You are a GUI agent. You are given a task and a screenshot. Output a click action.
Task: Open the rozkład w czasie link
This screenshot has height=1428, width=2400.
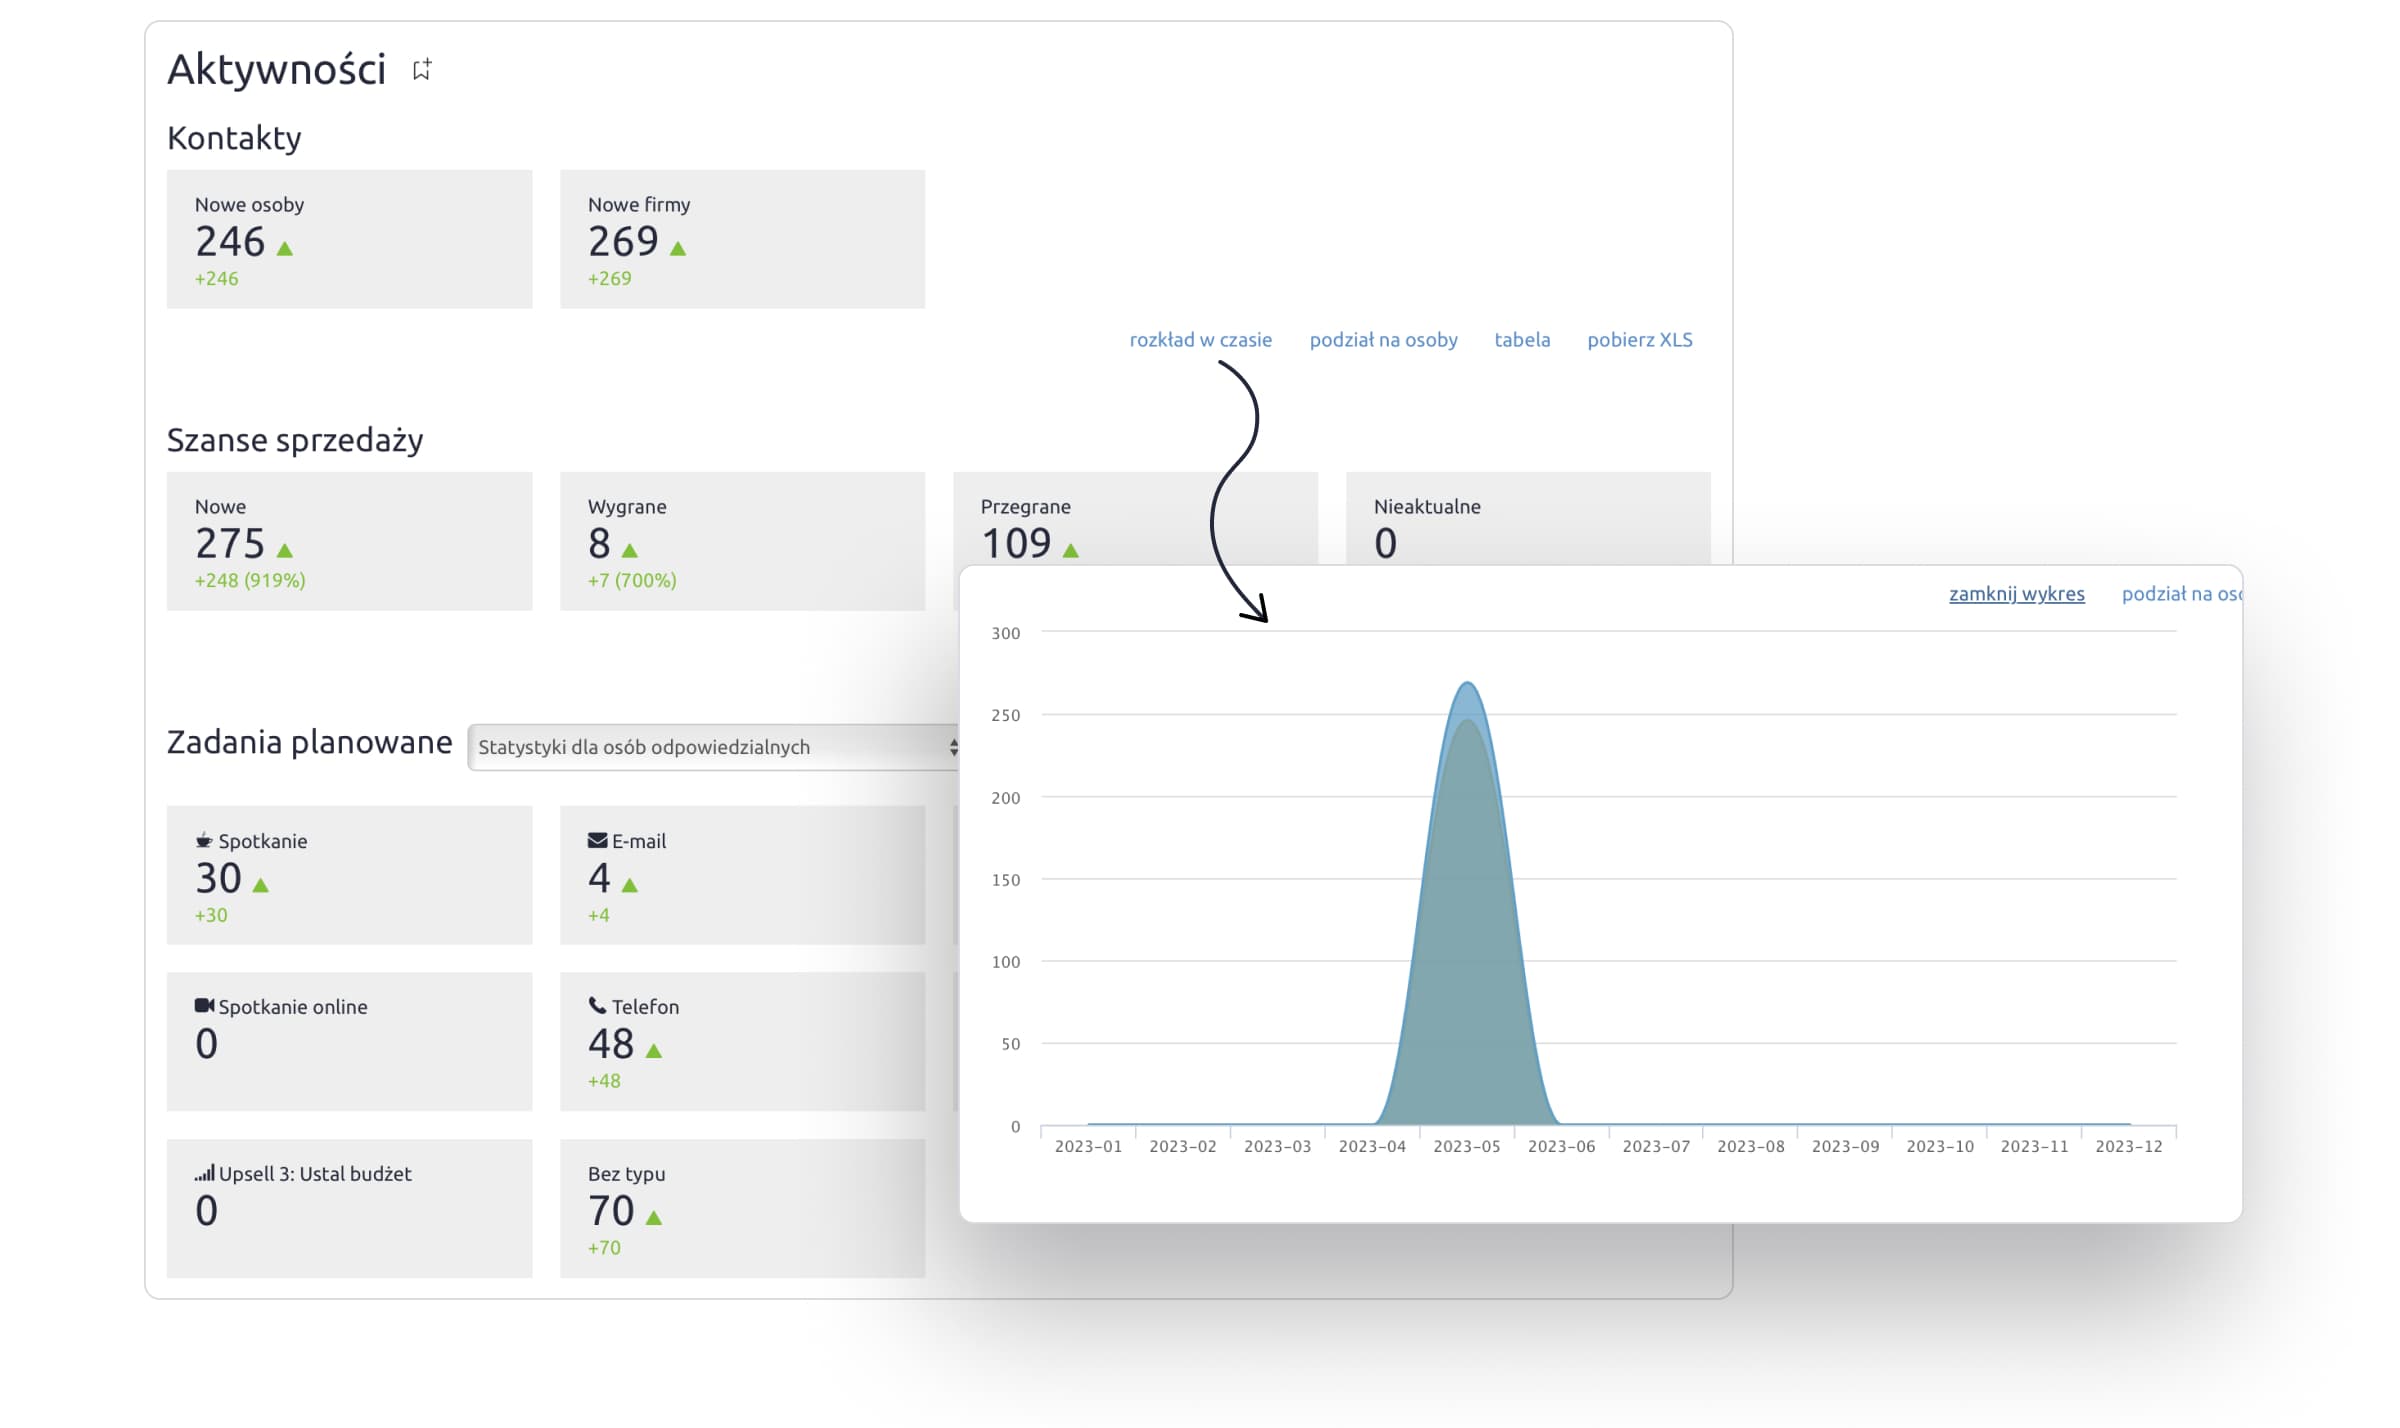tap(1201, 340)
